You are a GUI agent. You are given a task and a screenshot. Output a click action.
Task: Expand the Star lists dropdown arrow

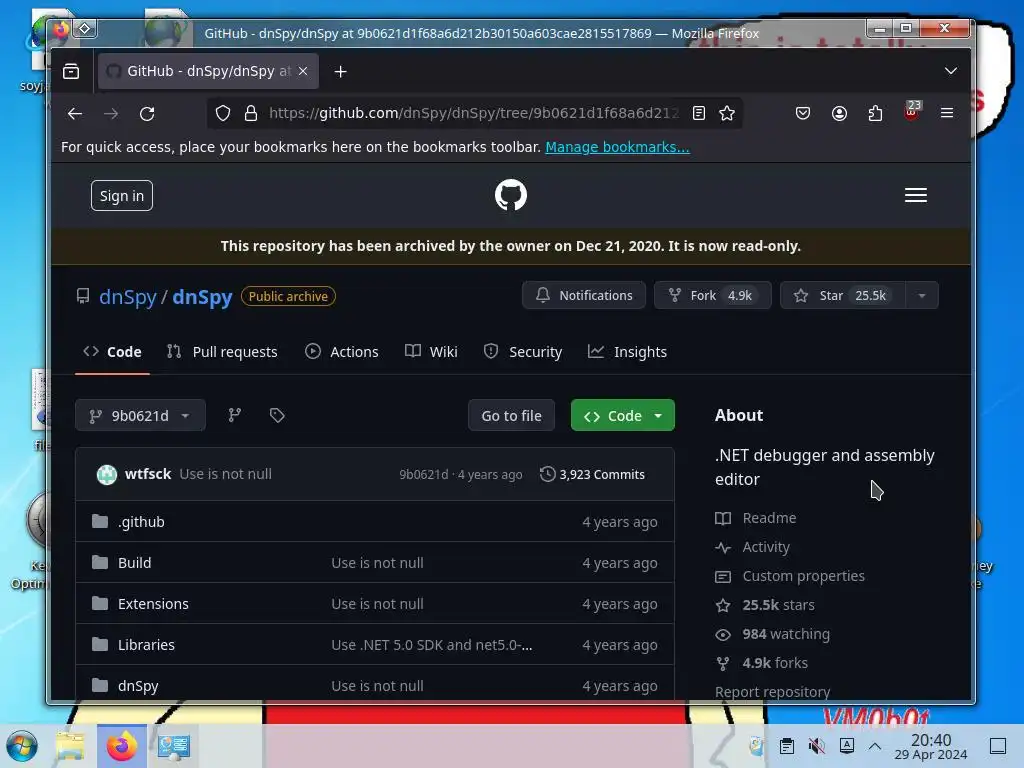[x=922, y=296]
